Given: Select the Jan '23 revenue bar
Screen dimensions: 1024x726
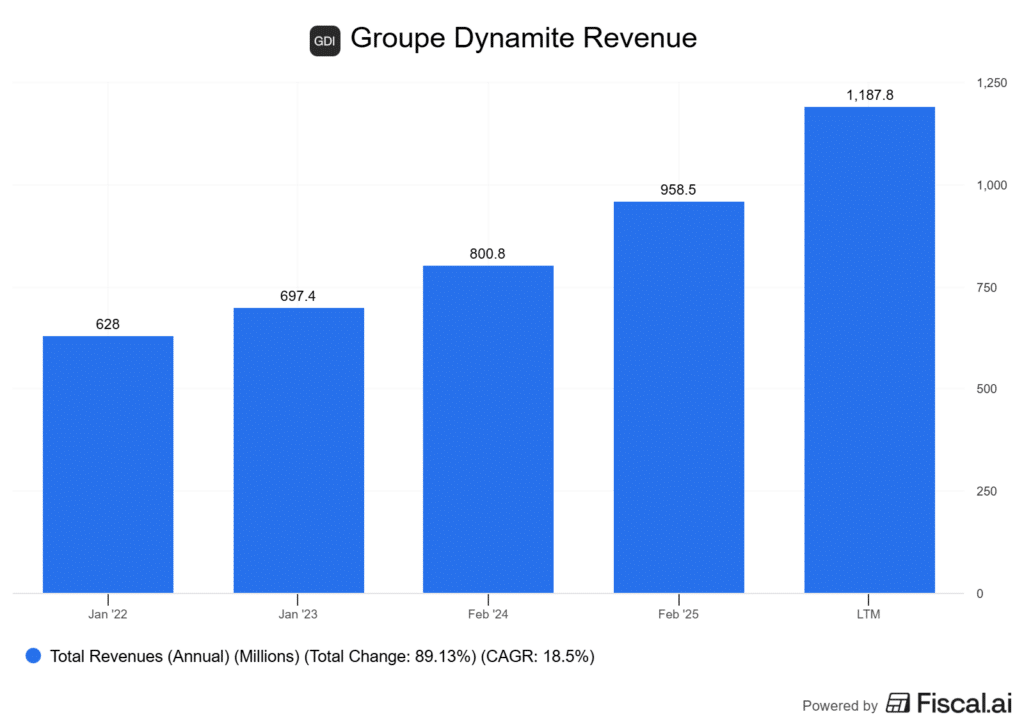Looking at the screenshot, I should pyautogui.click(x=298, y=450).
